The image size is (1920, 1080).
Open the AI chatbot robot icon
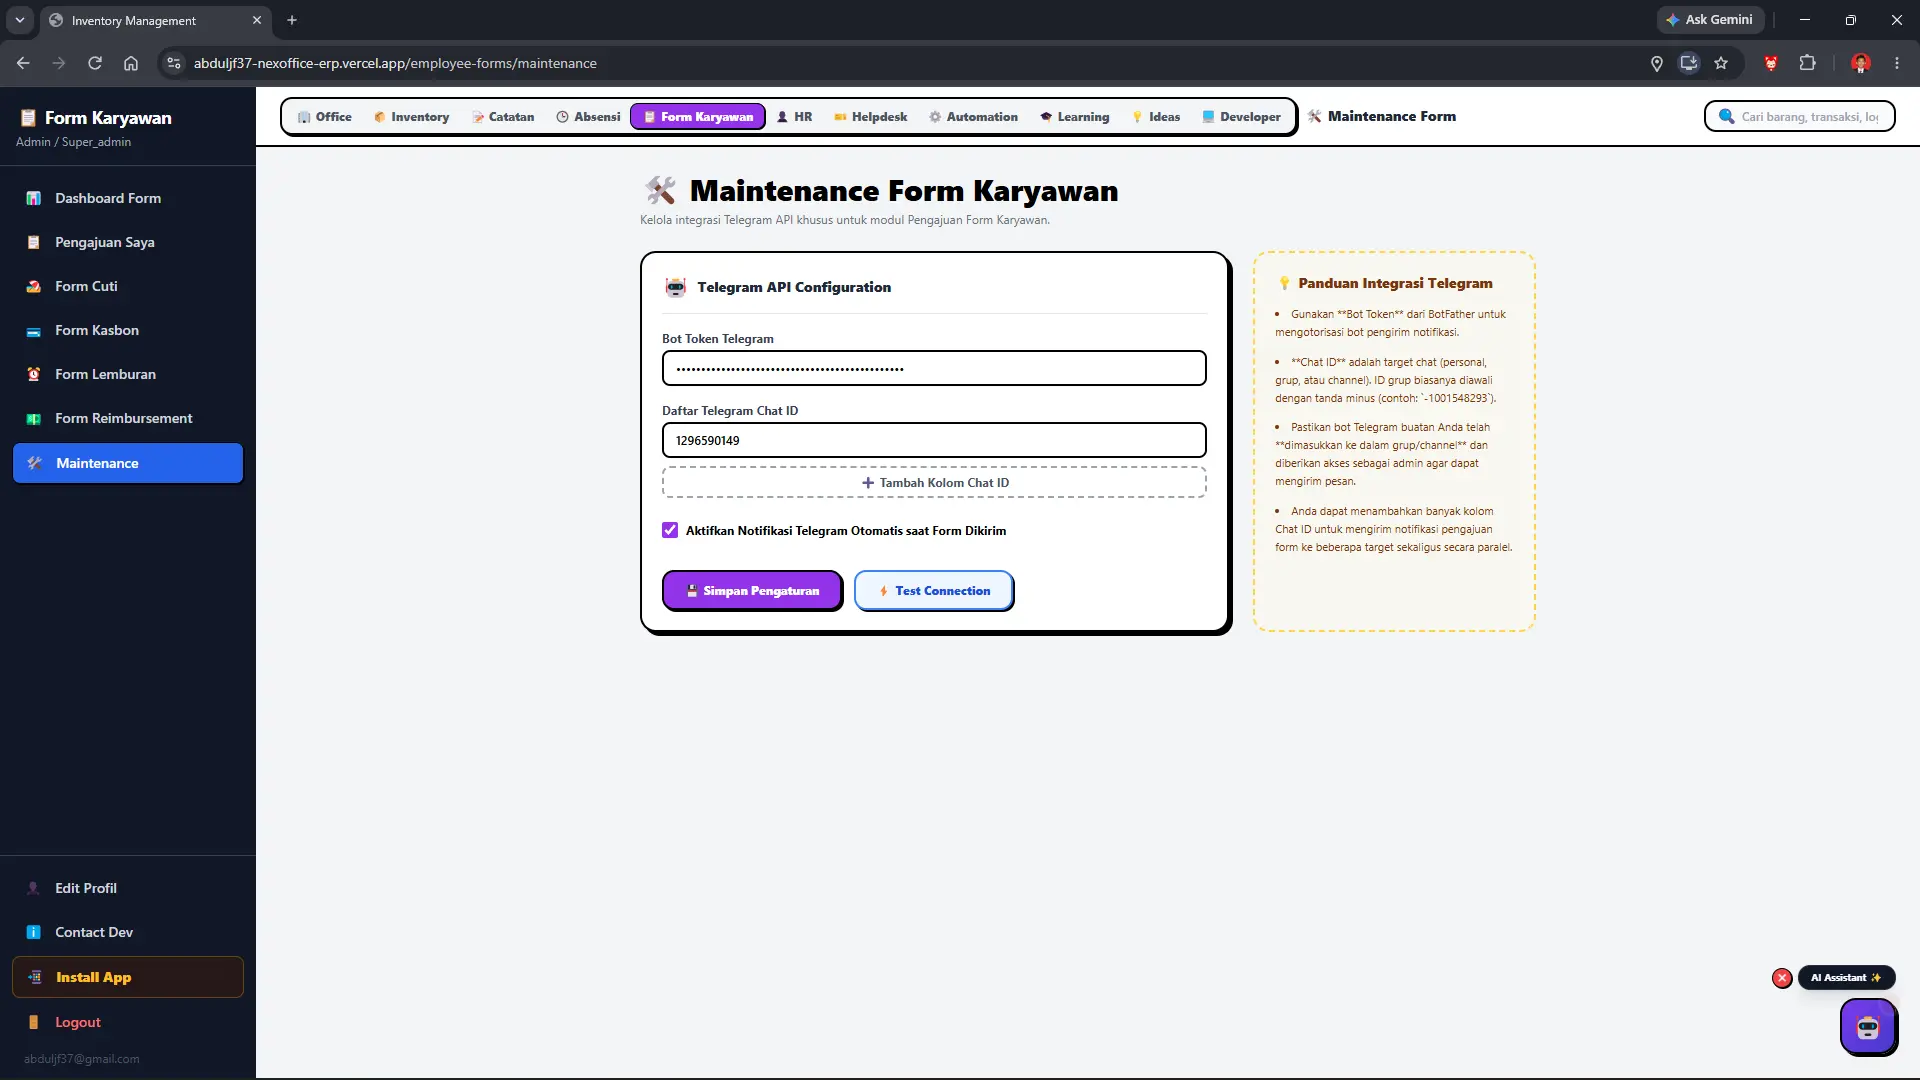click(1868, 1026)
